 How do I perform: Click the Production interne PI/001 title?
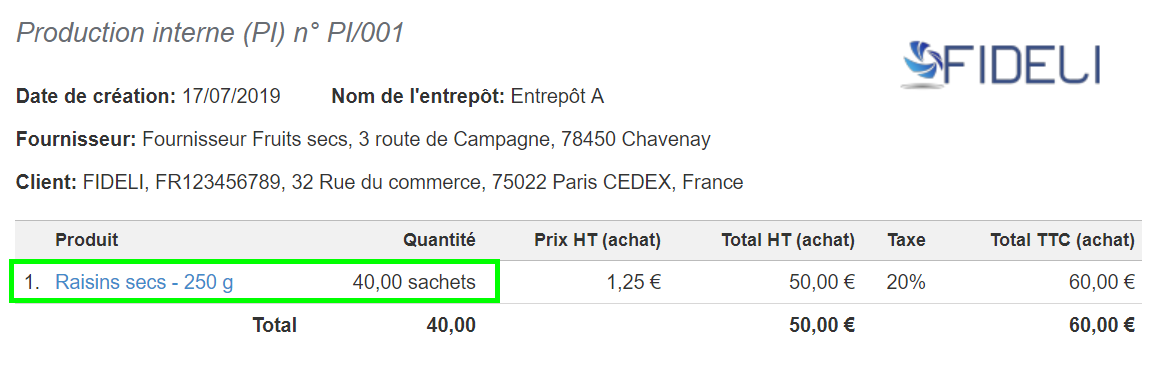pos(210,32)
